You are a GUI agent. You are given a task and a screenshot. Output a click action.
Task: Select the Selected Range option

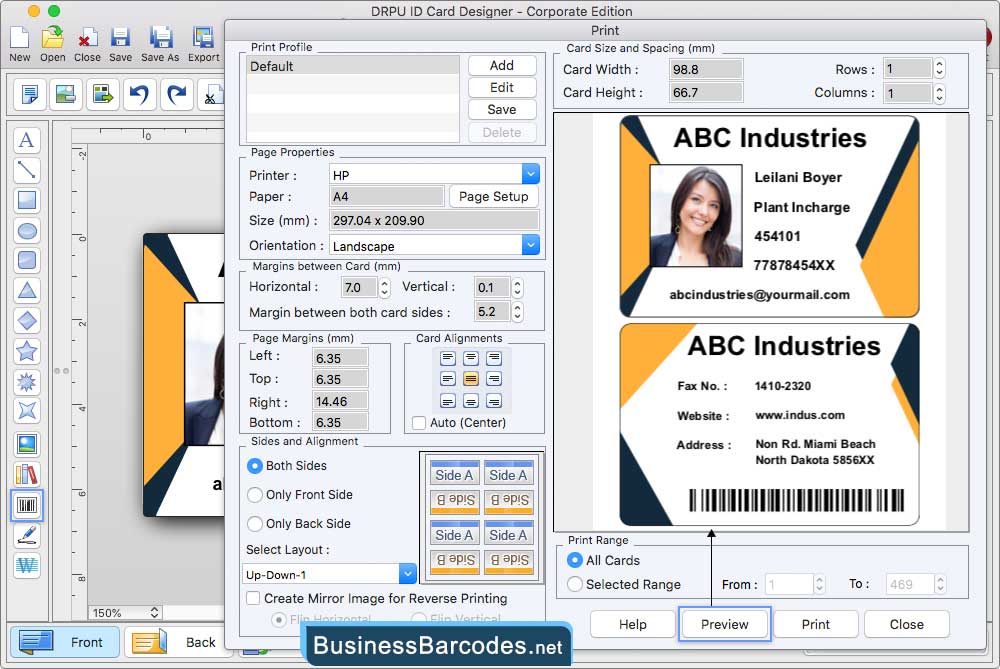point(575,584)
